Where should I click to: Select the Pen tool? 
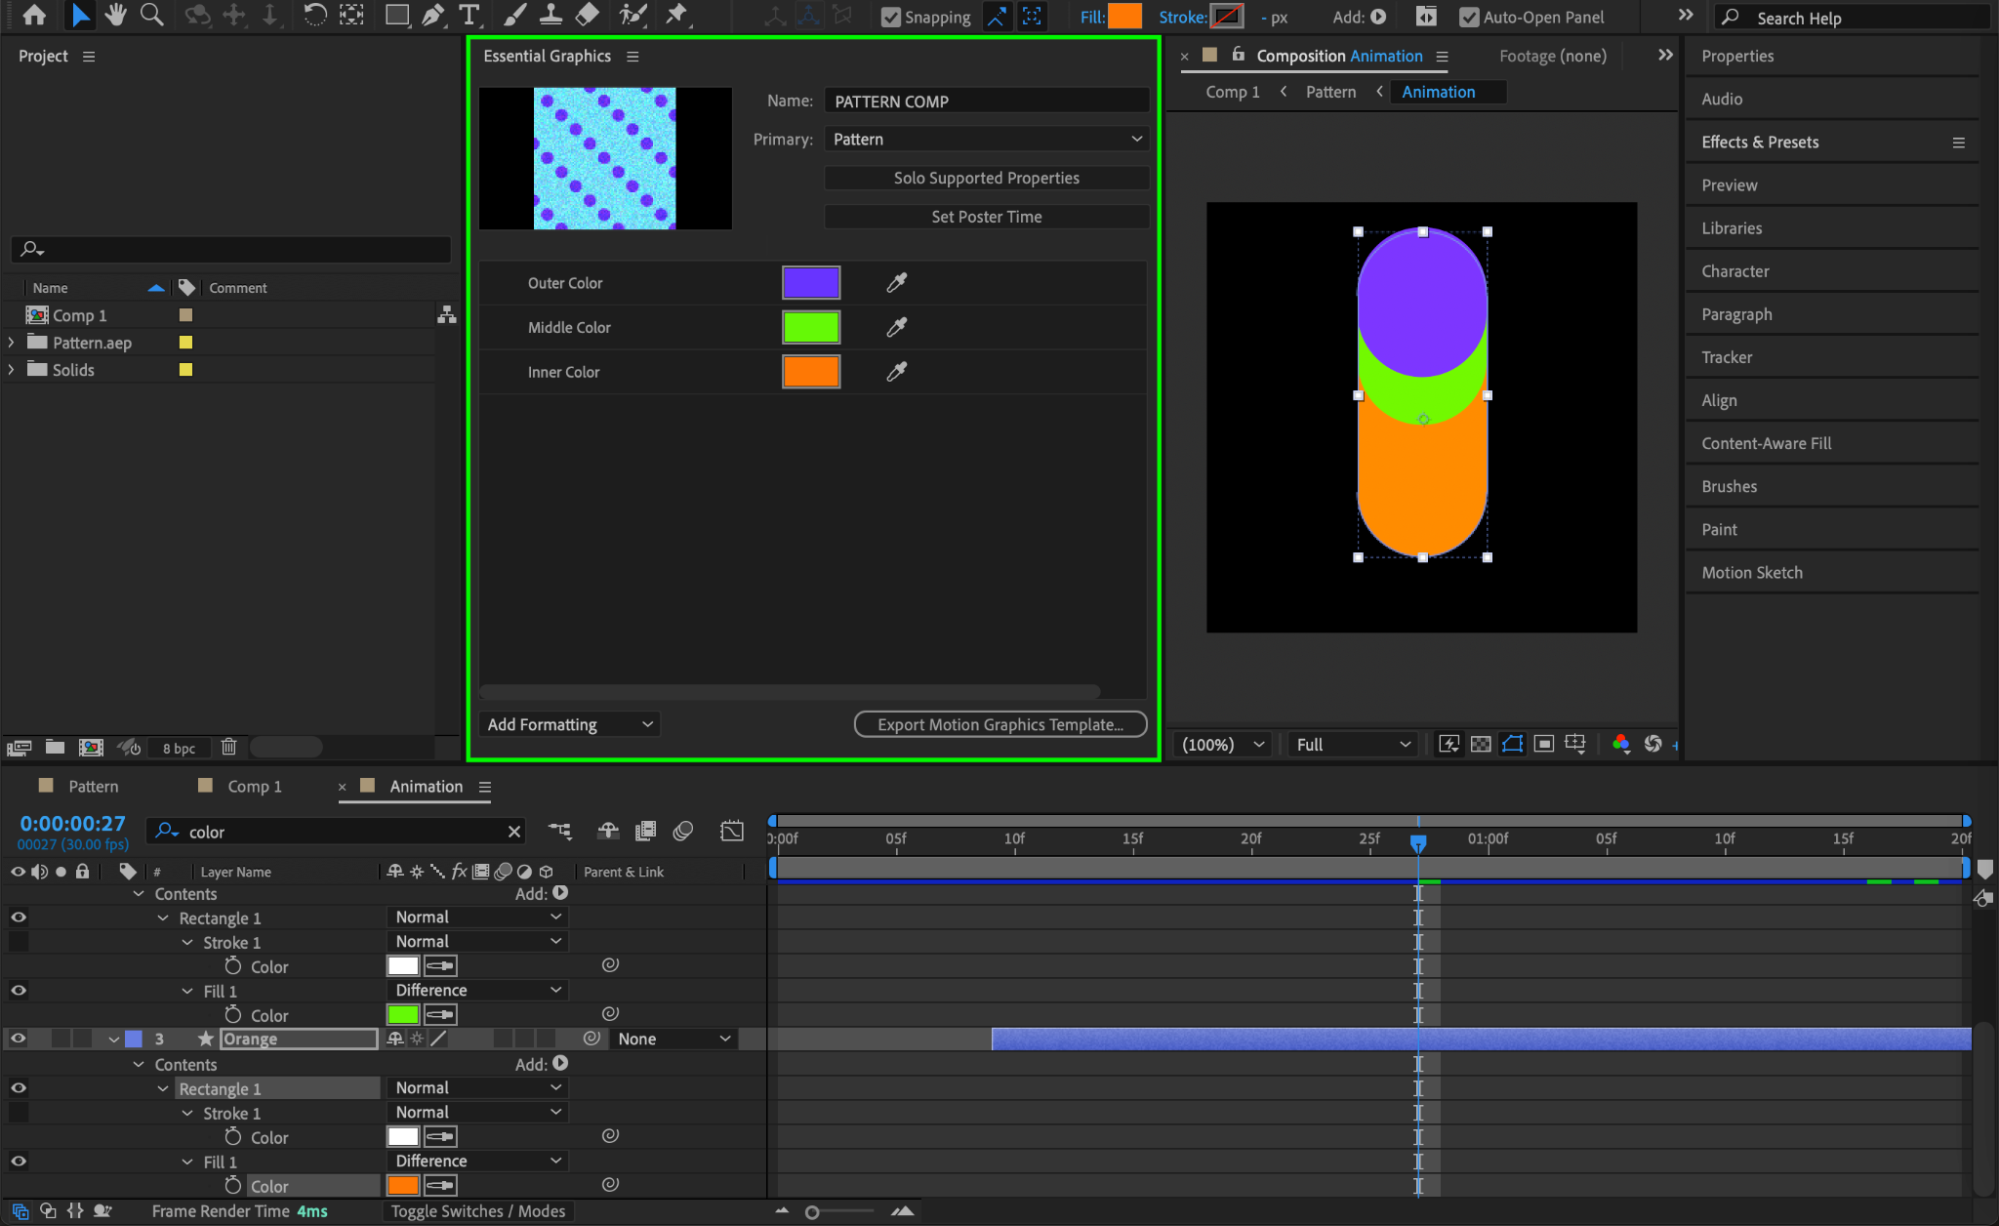coord(433,15)
